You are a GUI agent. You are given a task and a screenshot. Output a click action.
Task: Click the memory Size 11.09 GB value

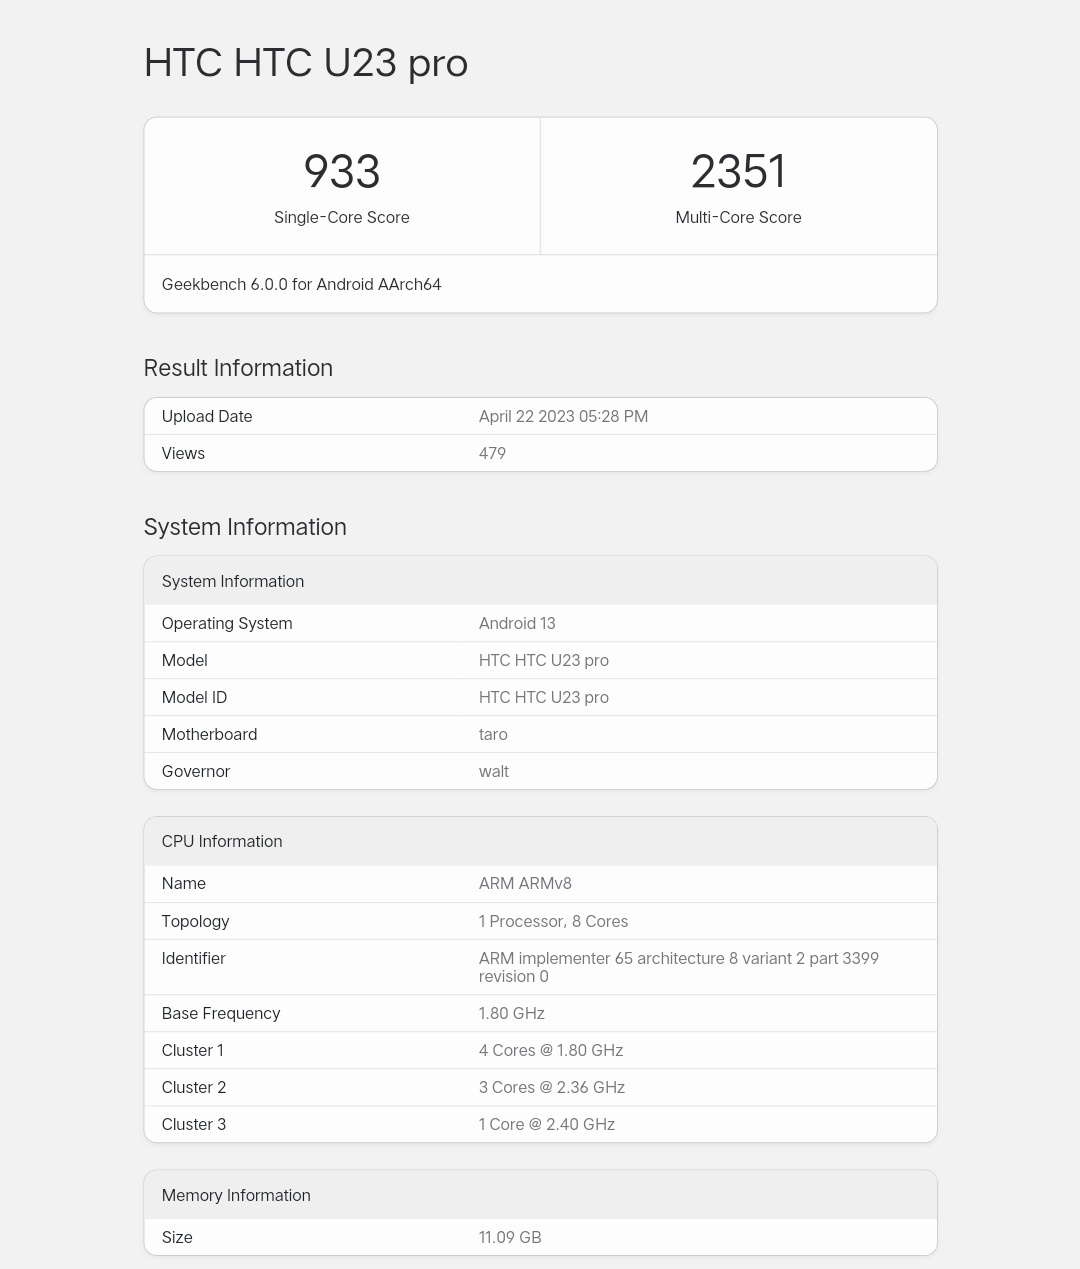[x=510, y=1237]
